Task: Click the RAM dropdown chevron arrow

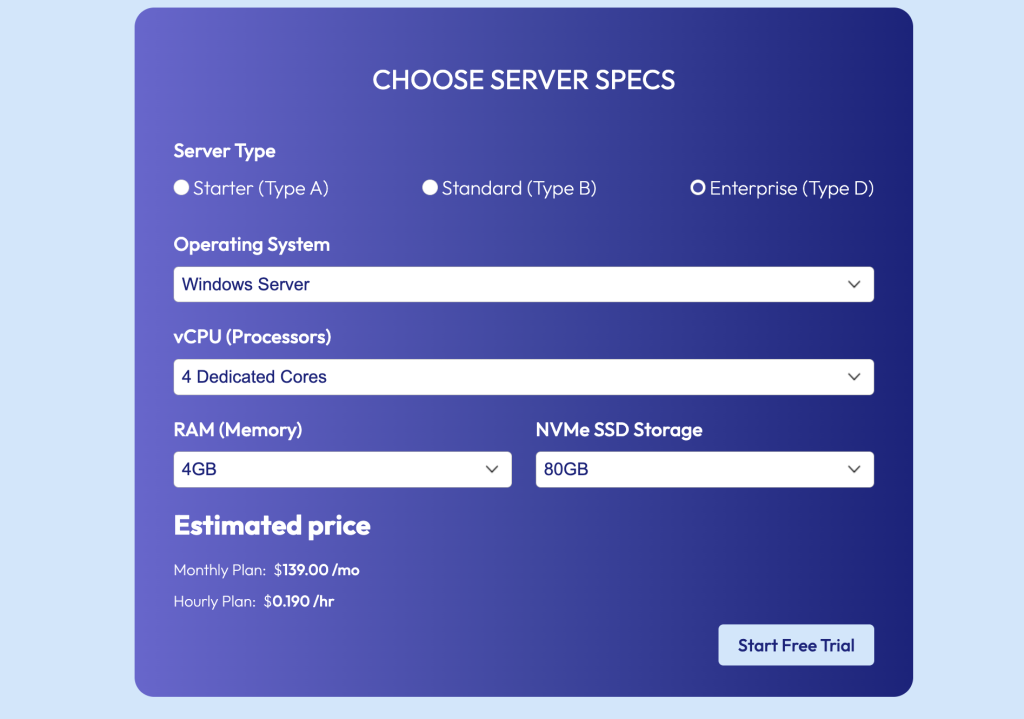Action: click(x=492, y=469)
